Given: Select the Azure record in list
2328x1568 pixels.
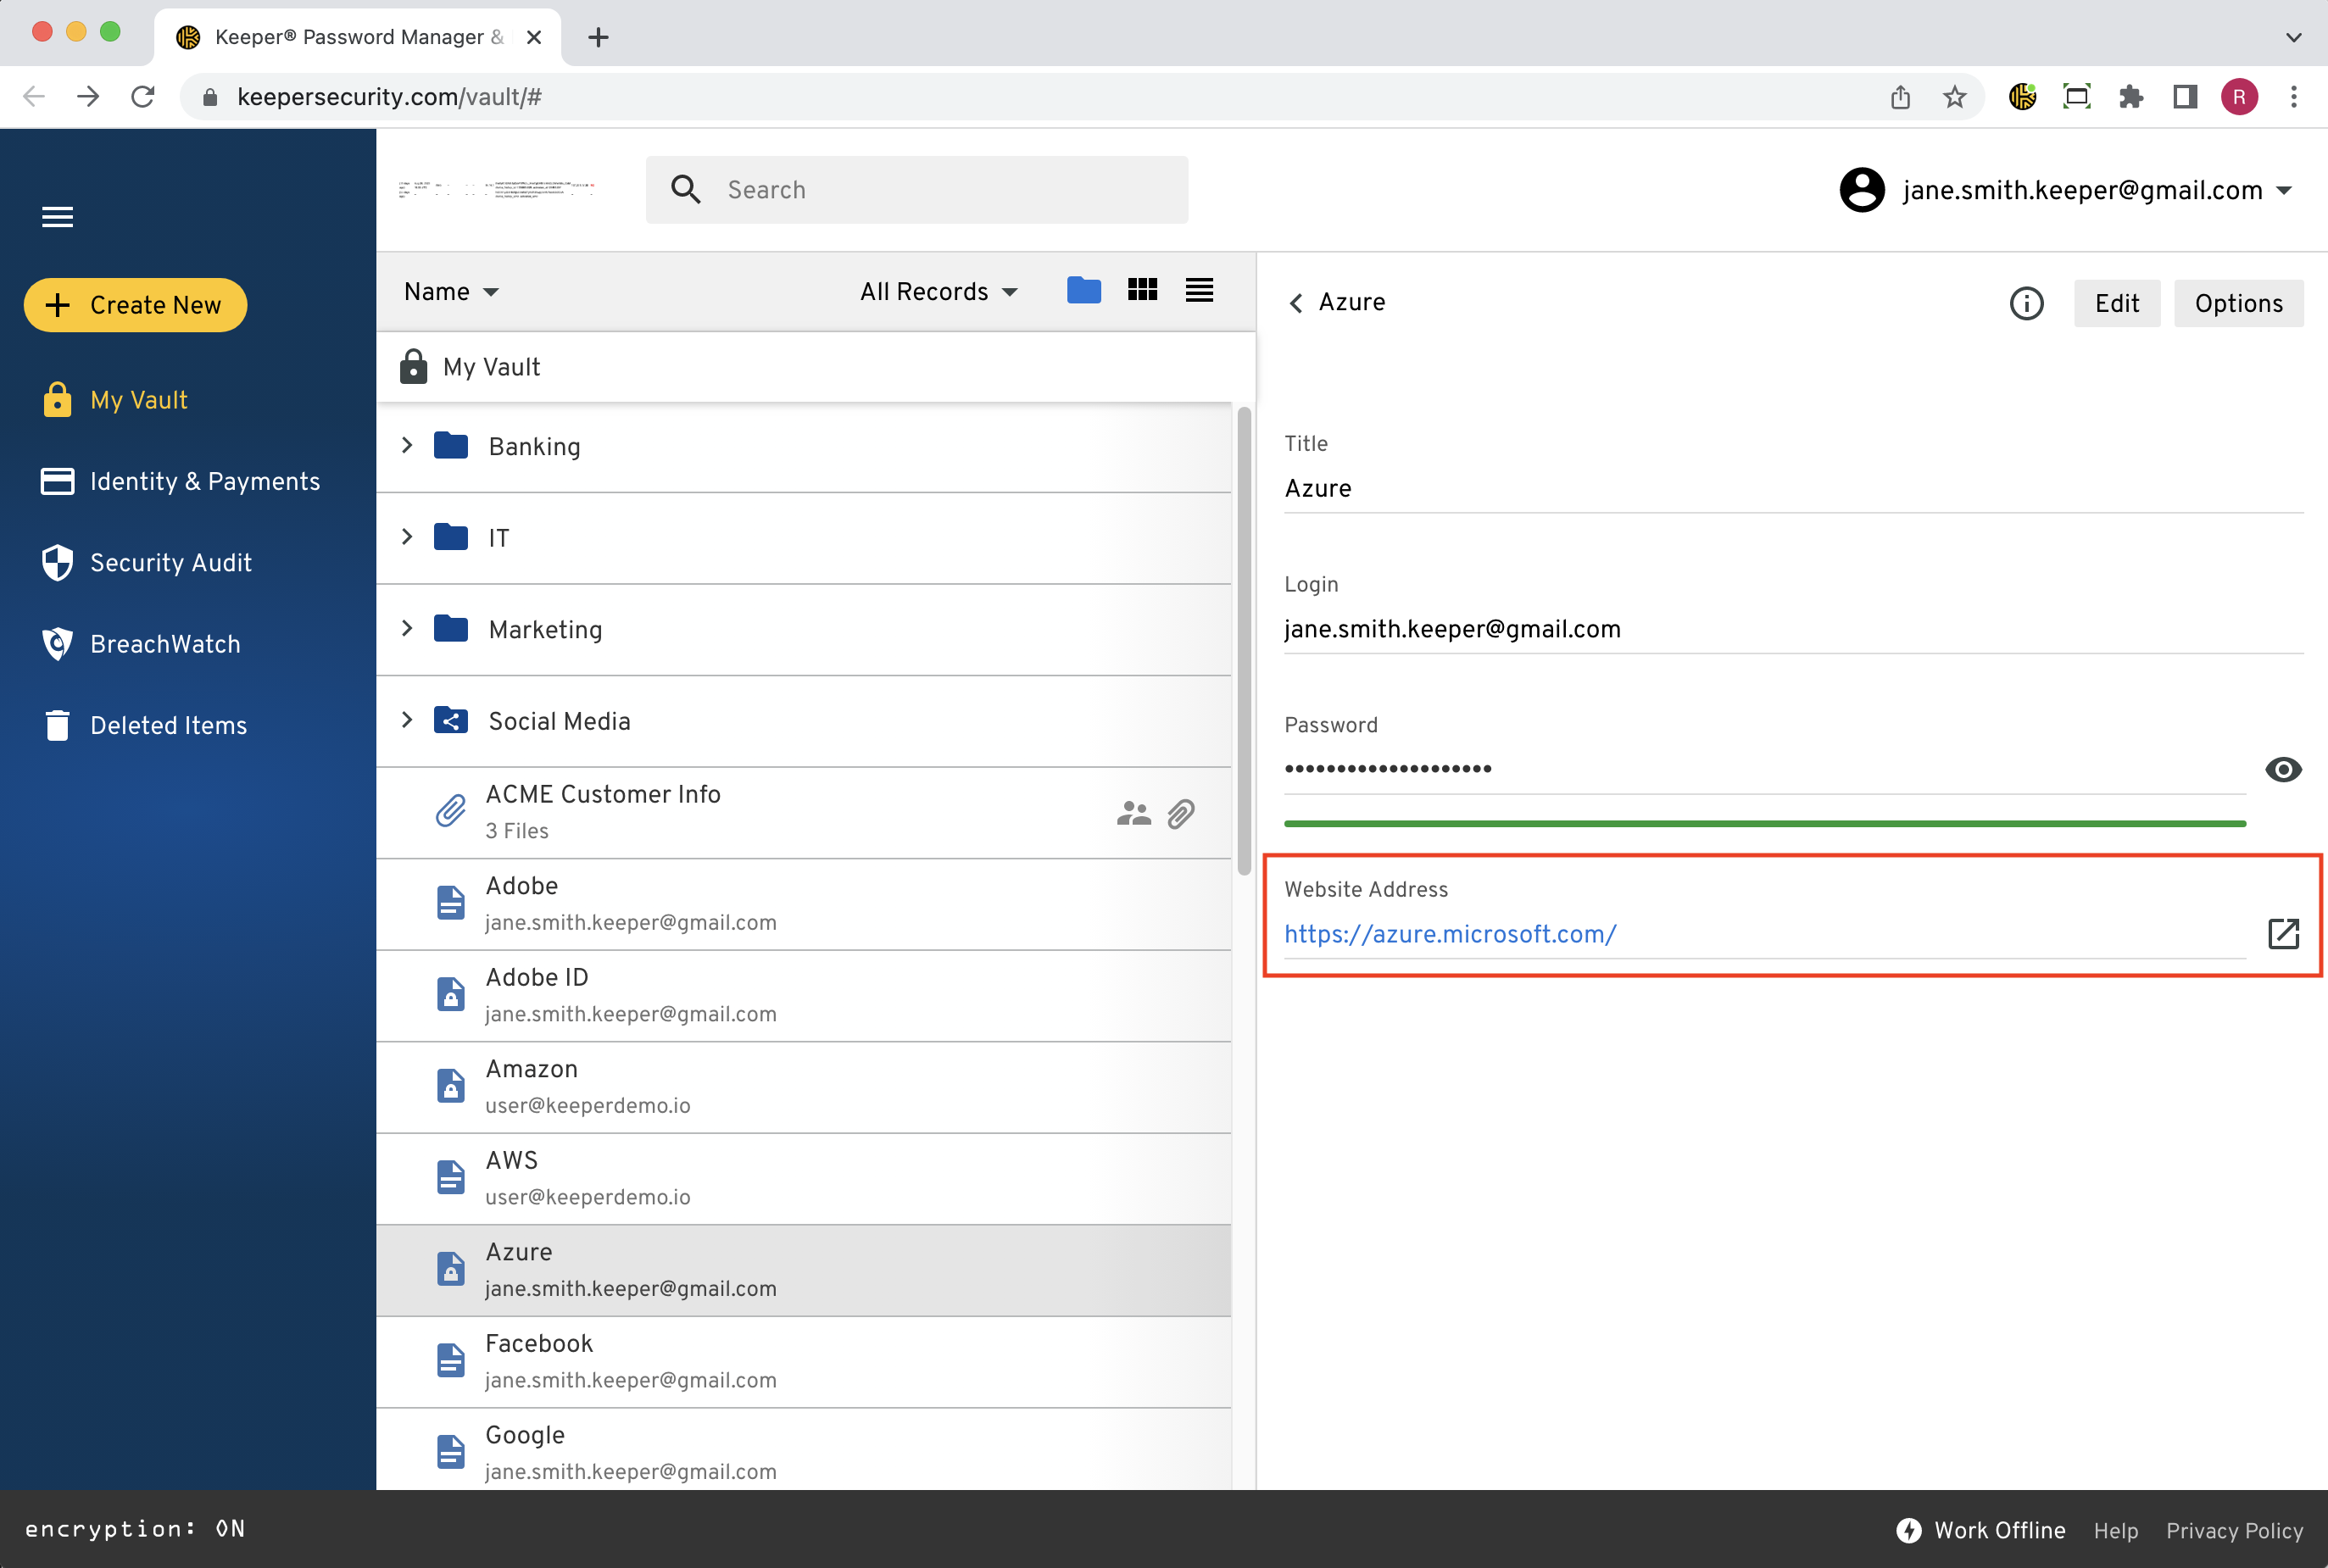Looking at the screenshot, I should (x=803, y=1270).
